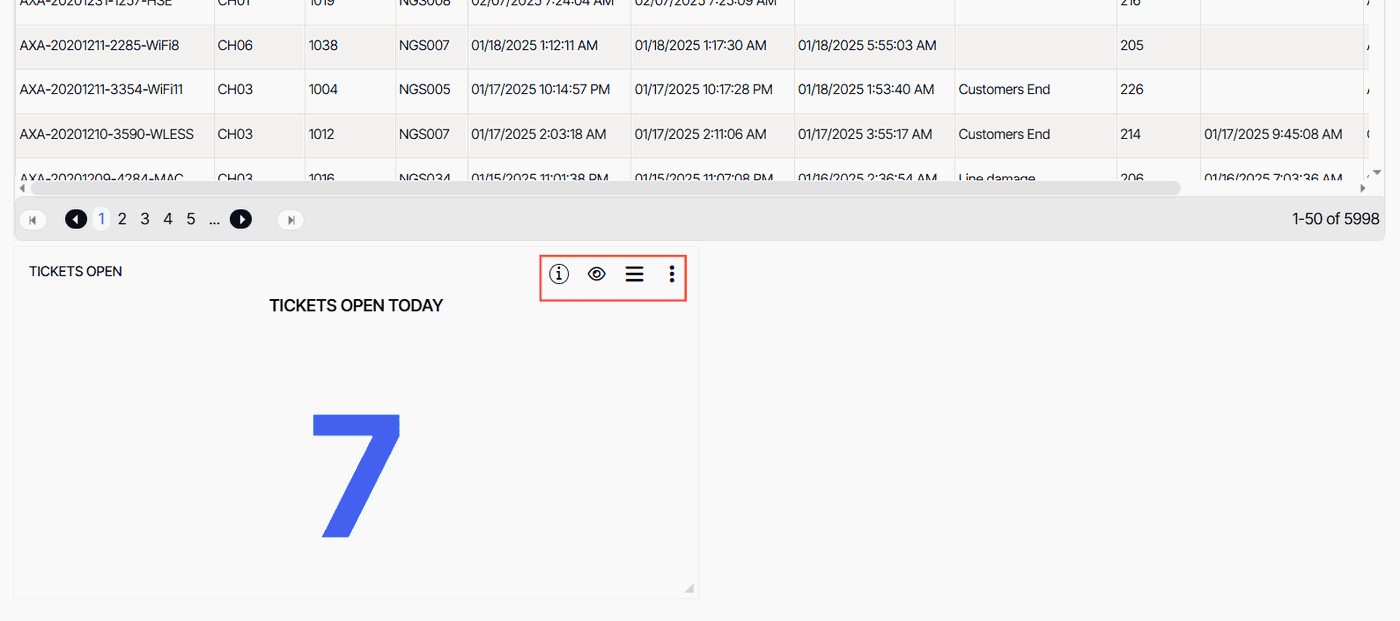
Task: Go to next page of table
Action: tap(241, 220)
